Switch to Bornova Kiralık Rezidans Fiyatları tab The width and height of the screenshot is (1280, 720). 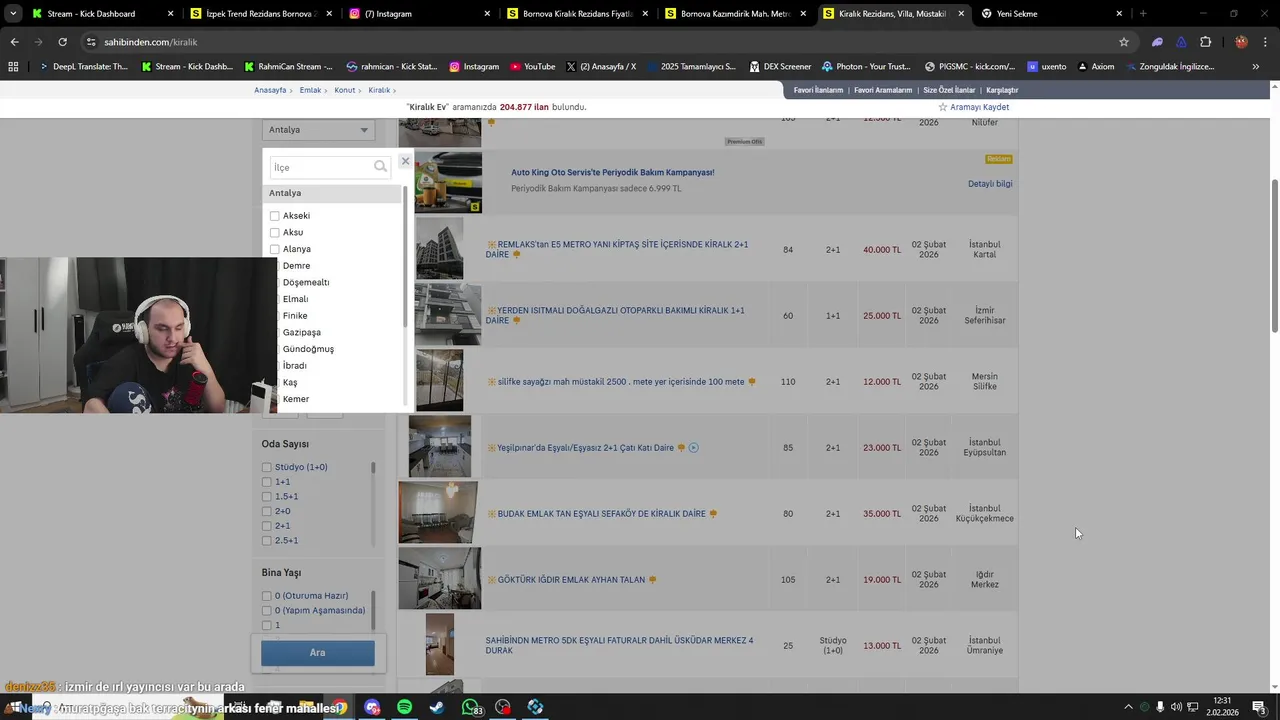pyautogui.click(x=578, y=14)
